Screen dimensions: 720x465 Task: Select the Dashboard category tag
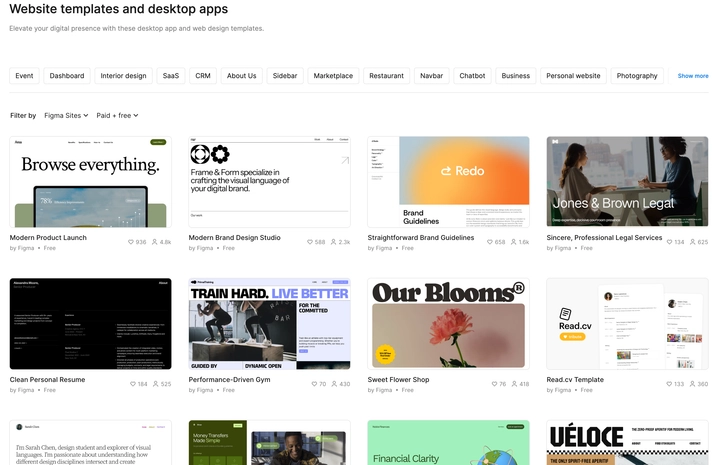(67, 76)
